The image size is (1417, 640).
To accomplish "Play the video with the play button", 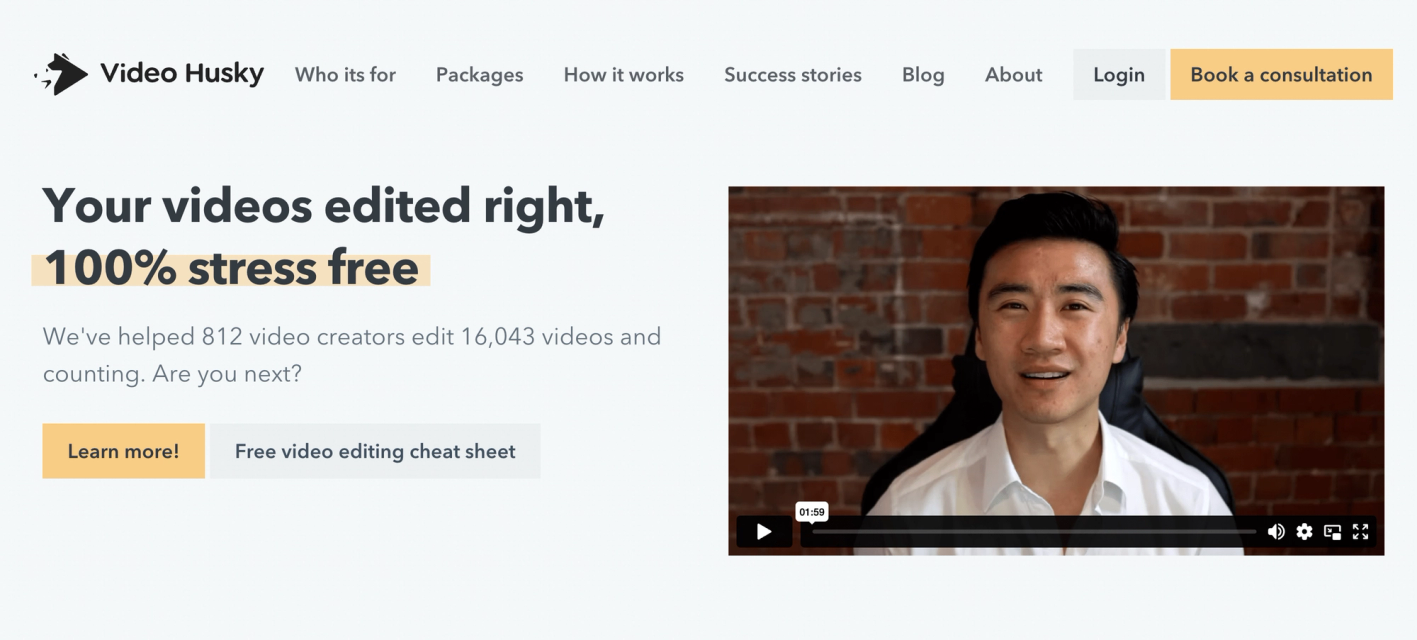I will click(764, 532).
